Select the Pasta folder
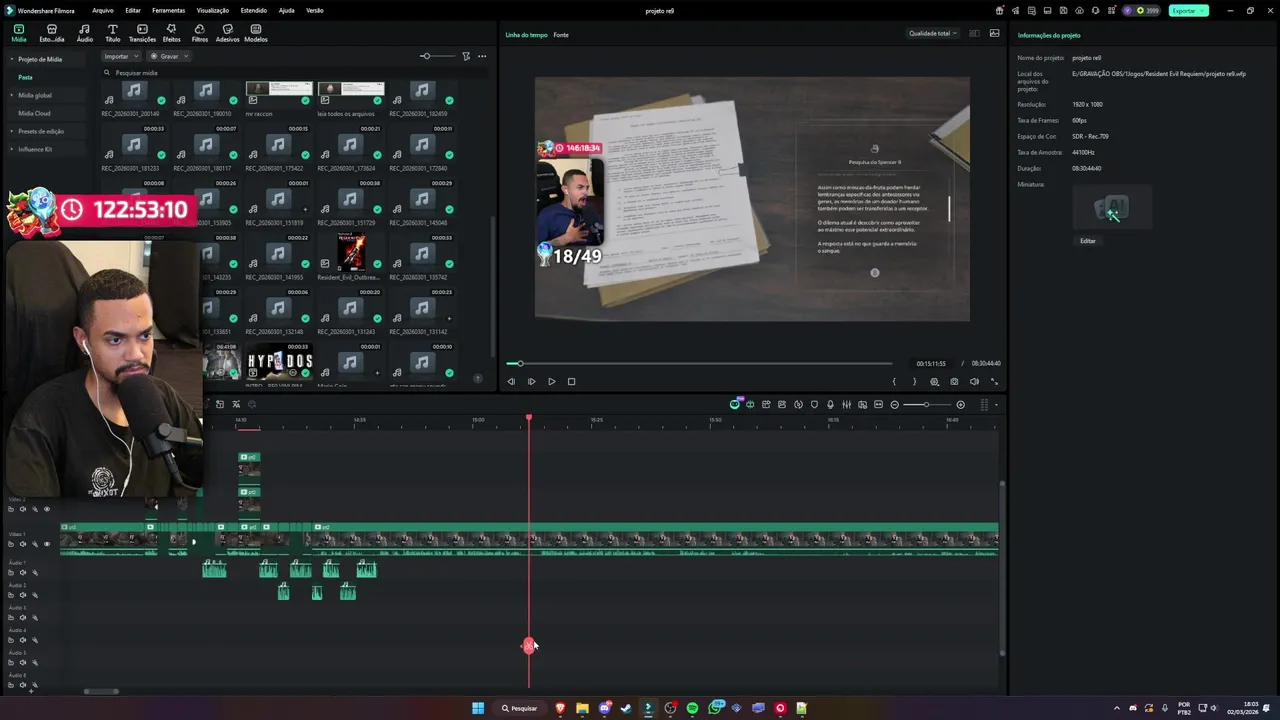 coord(25,77)
